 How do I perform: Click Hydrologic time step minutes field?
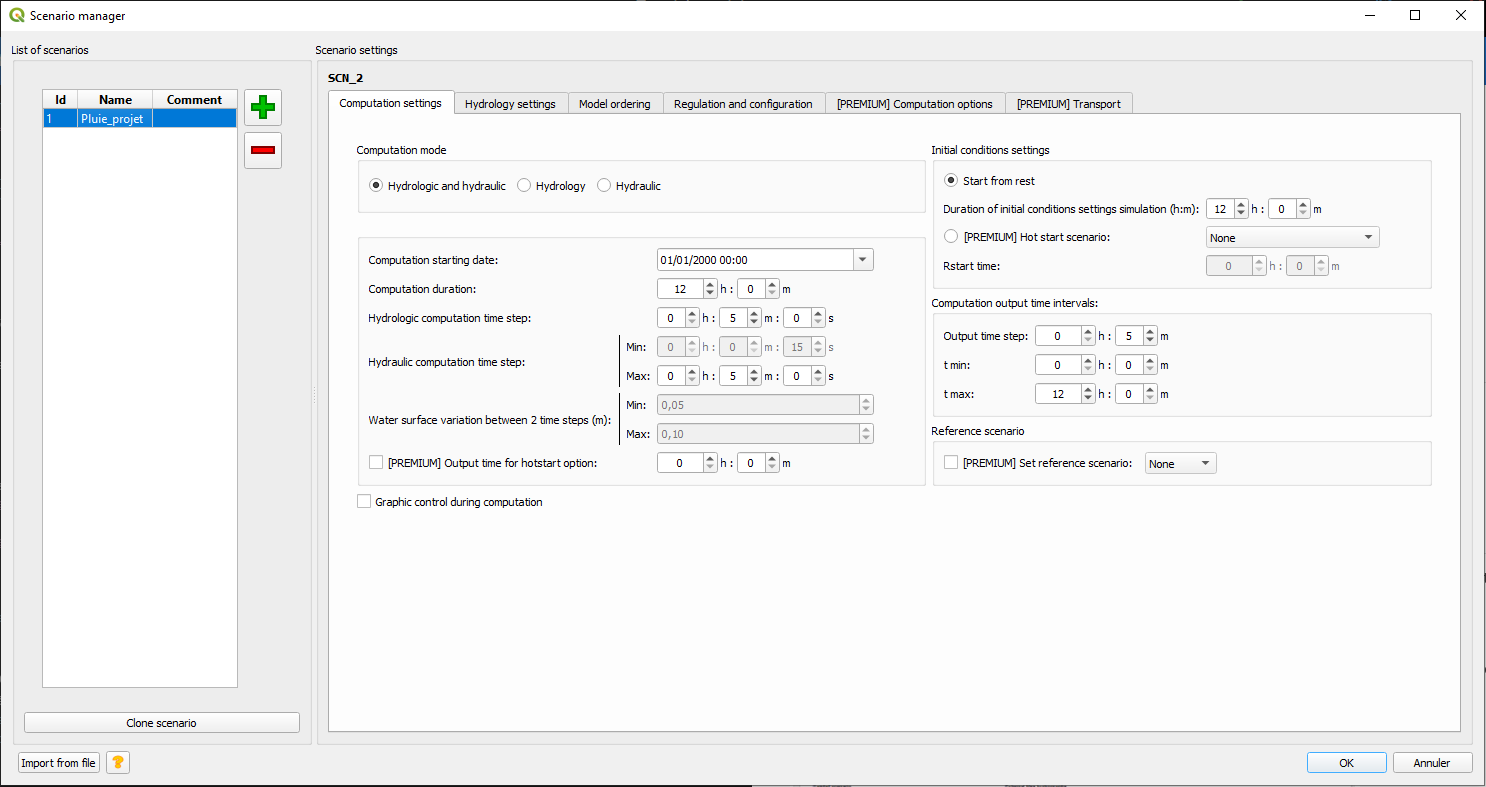click(732, 318)
